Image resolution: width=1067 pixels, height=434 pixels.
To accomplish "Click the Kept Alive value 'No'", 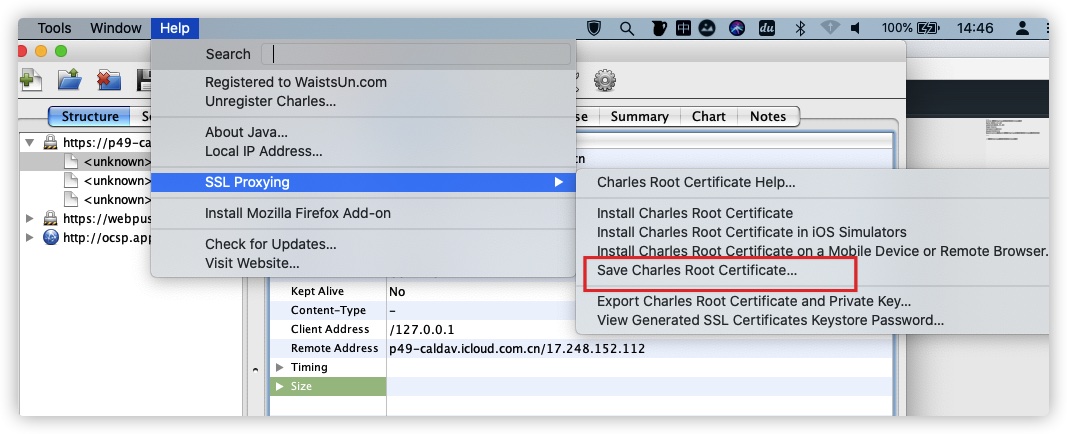I will tap(397, 291).
